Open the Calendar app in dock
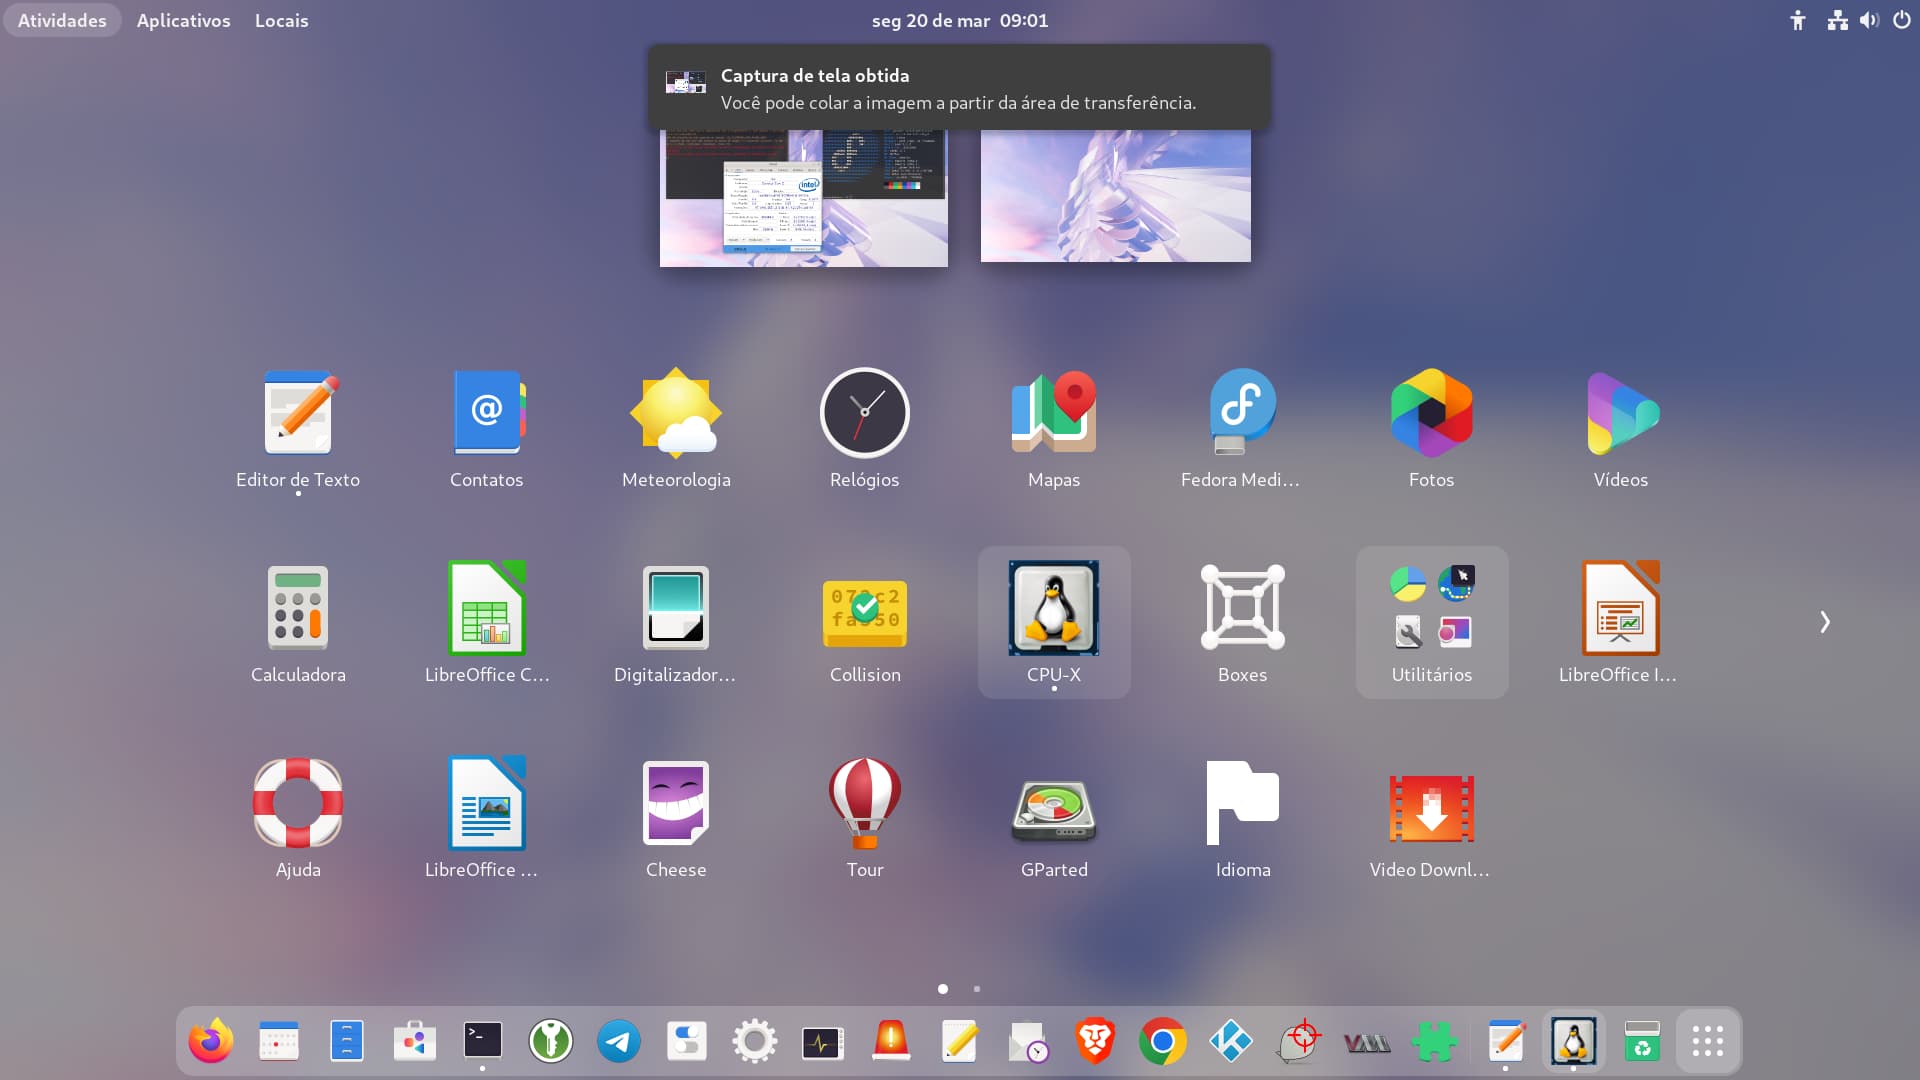1920x1080 pixels. [x=279, y=1042]
